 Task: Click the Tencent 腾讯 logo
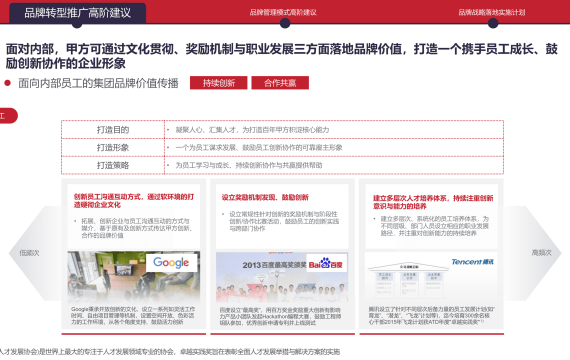pyautogui.click(x=472, y=262)
